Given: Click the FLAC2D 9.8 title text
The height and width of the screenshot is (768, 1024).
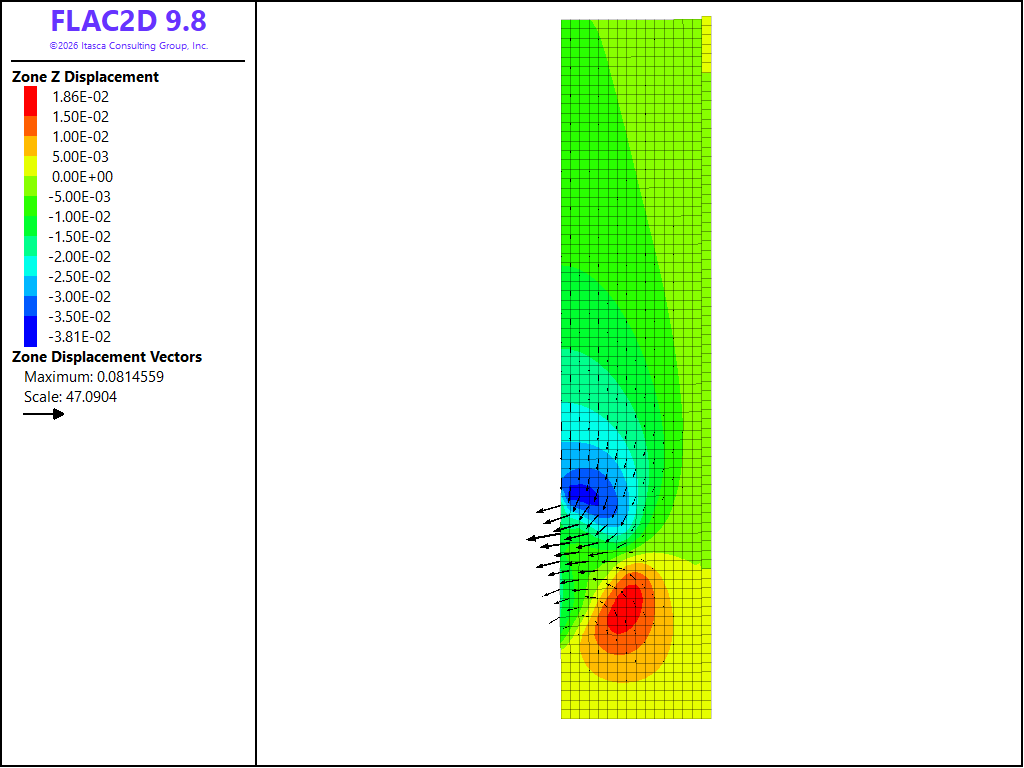Looking at the screenshot, I should click(129, 21).
